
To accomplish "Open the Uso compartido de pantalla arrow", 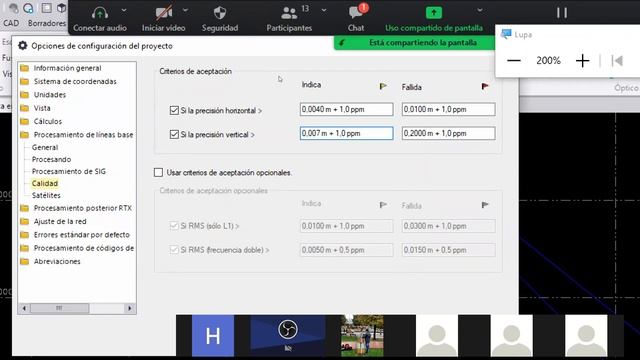I will pos(480,10).
